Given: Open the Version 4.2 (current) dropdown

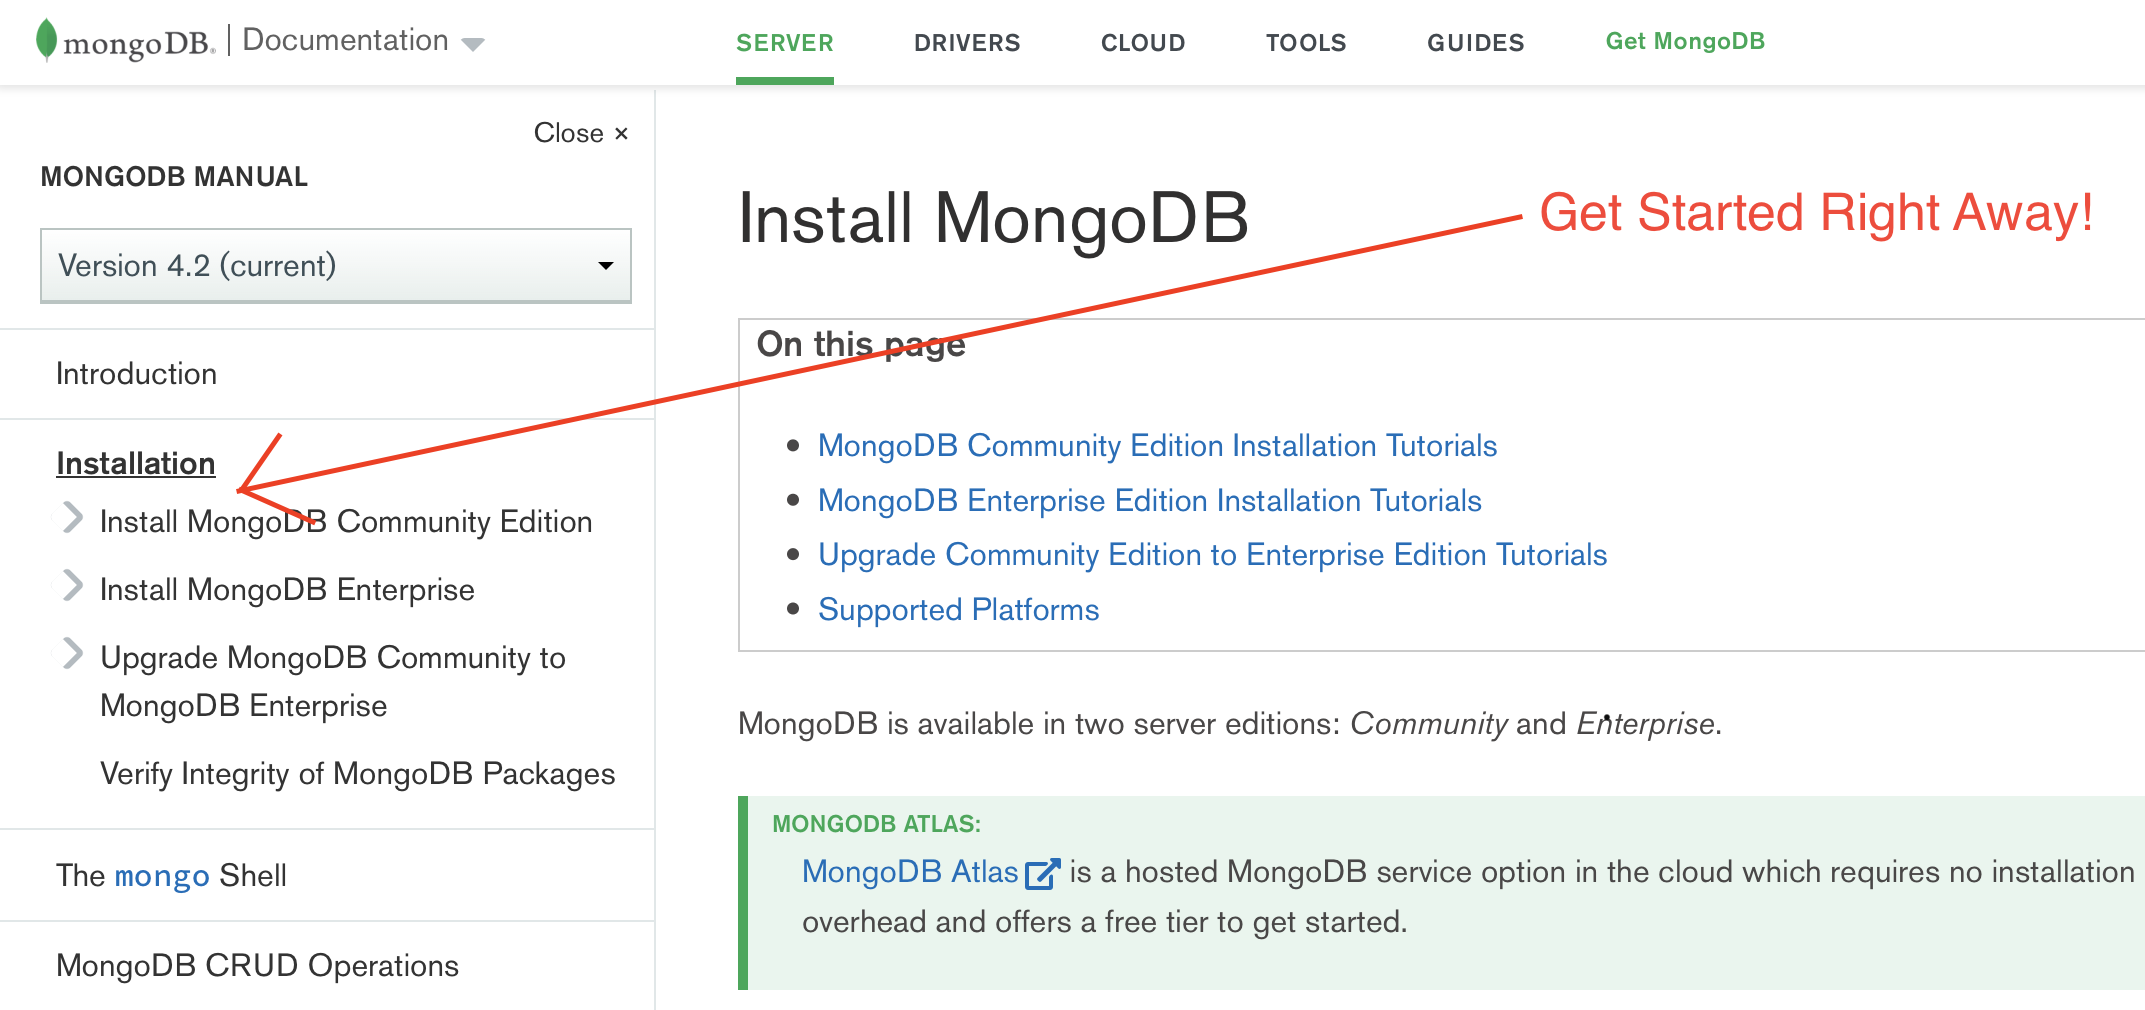Looking at the screenshot, I should (336, 266).
